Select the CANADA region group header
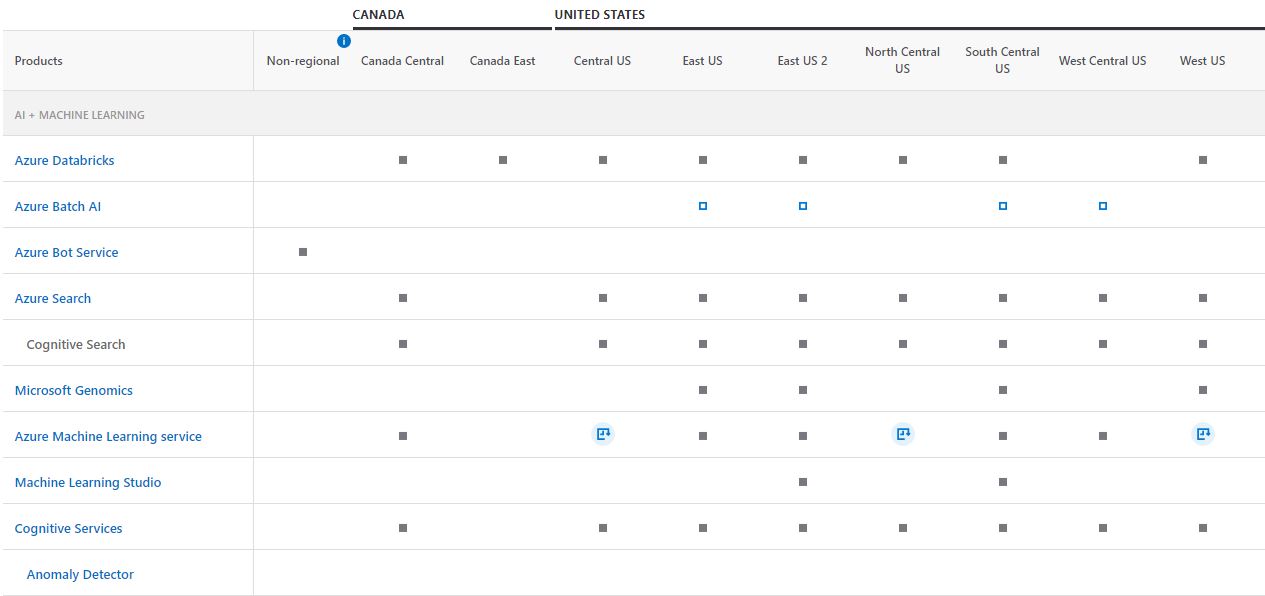1265x596 pixels. coord(377,14)
